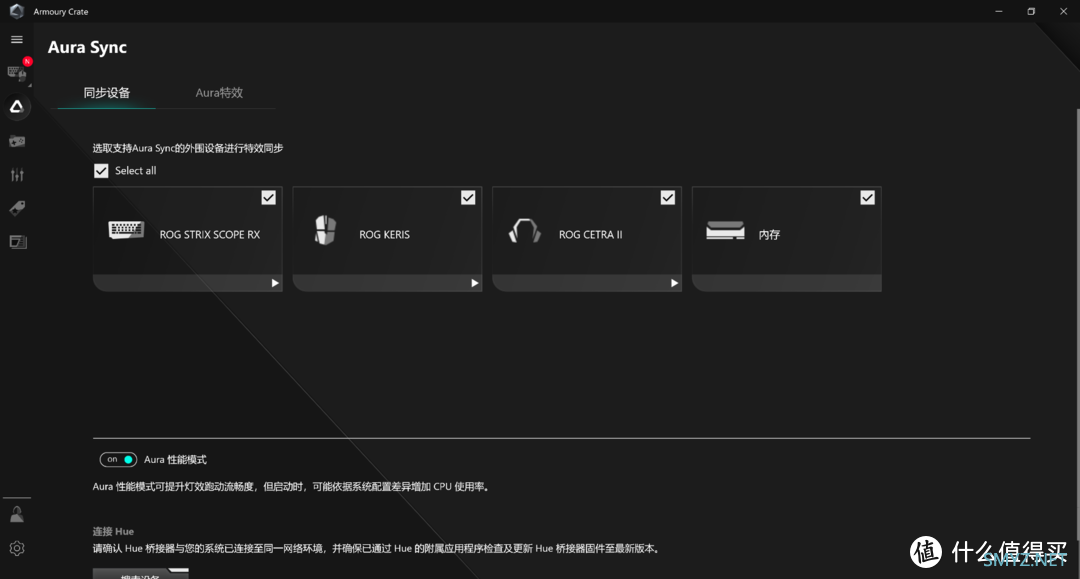Click the Armoury Crate logo icon
The image size is (1080, 579).
17,11
